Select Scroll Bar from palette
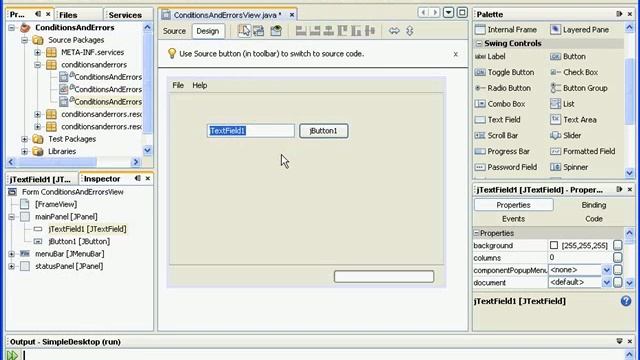This screenshot has height=360, width=640. point(497,136)
